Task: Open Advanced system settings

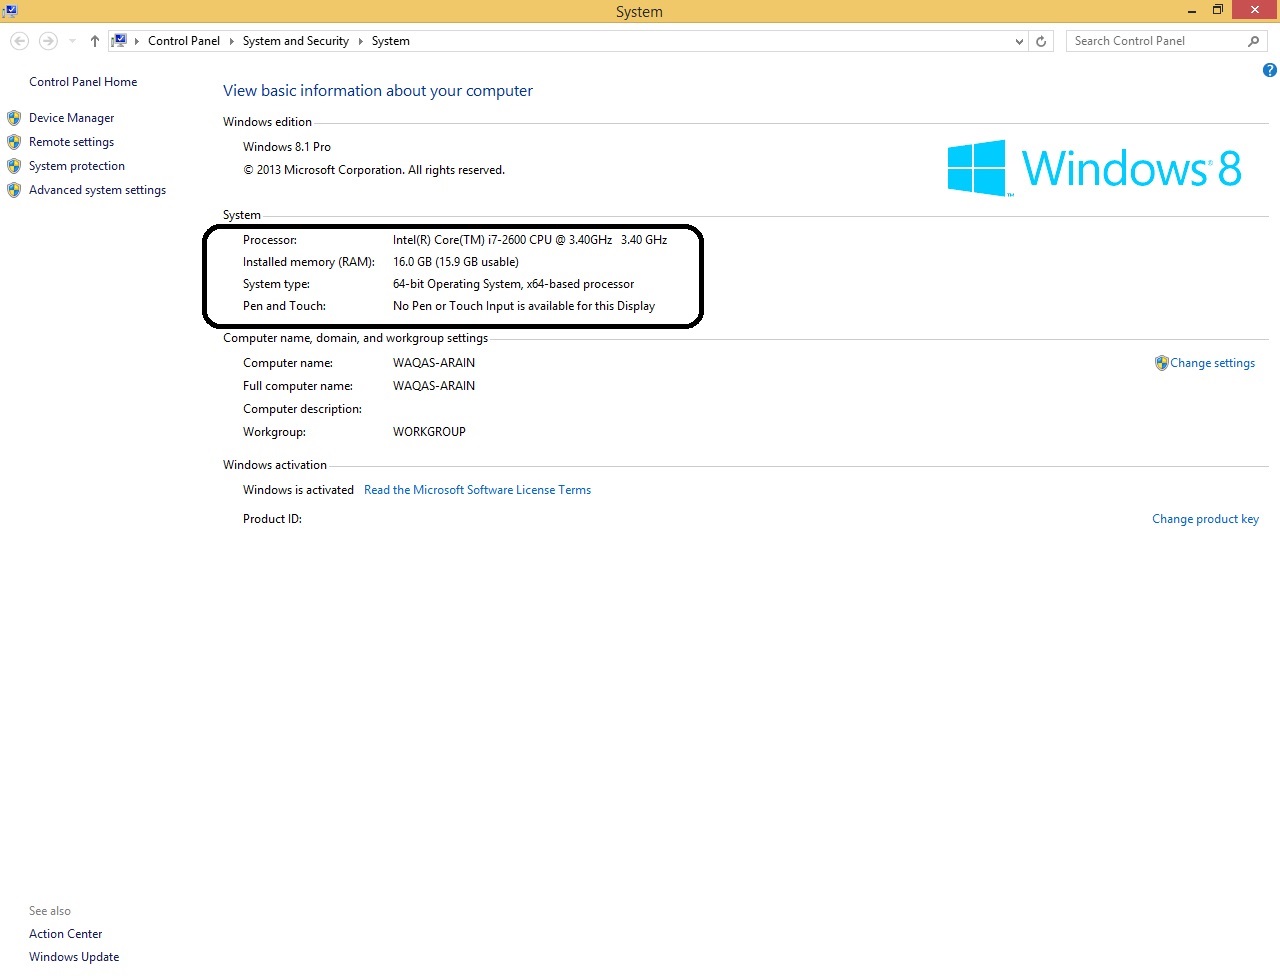Action: tap(98, 190)
